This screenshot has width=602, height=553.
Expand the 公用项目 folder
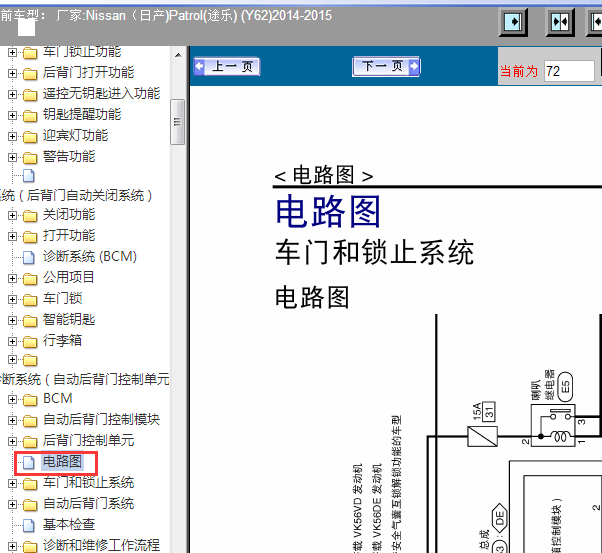(x=12, y=278)
